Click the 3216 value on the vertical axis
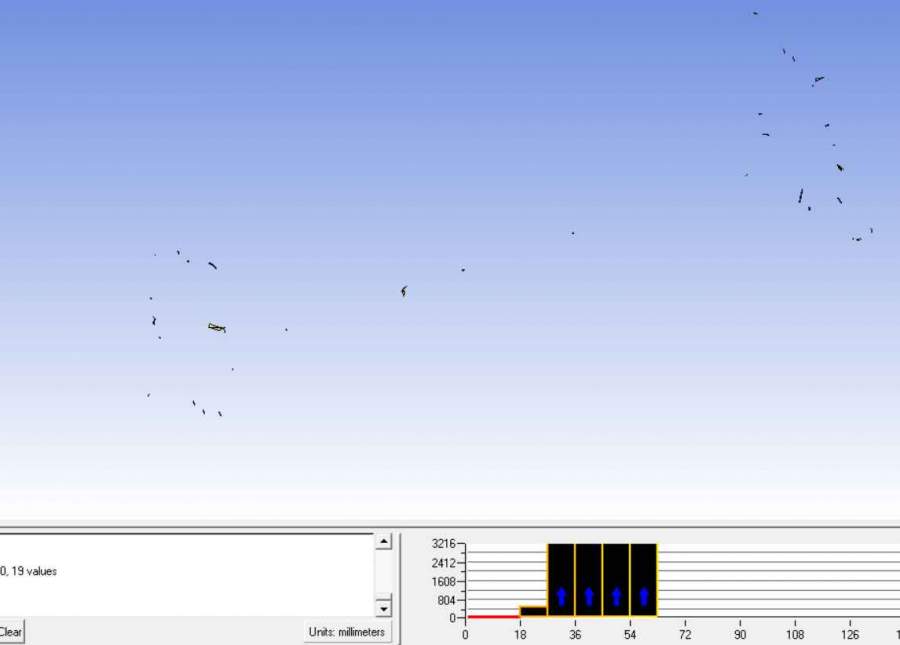The height and width of the screenshot is (645, 900). (x=443, y=543)
